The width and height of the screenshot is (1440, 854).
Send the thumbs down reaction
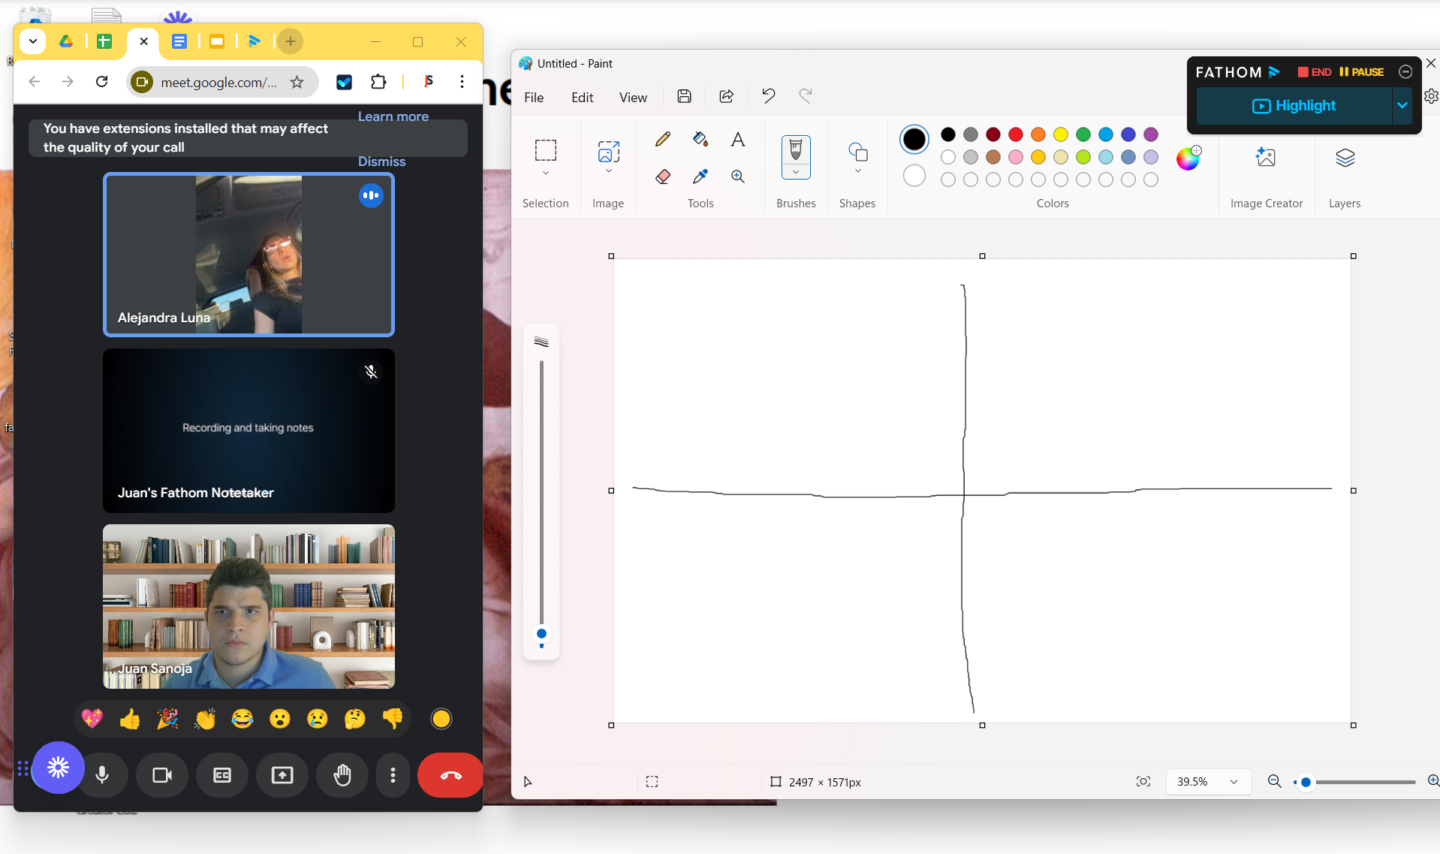(x=392, y=719)
